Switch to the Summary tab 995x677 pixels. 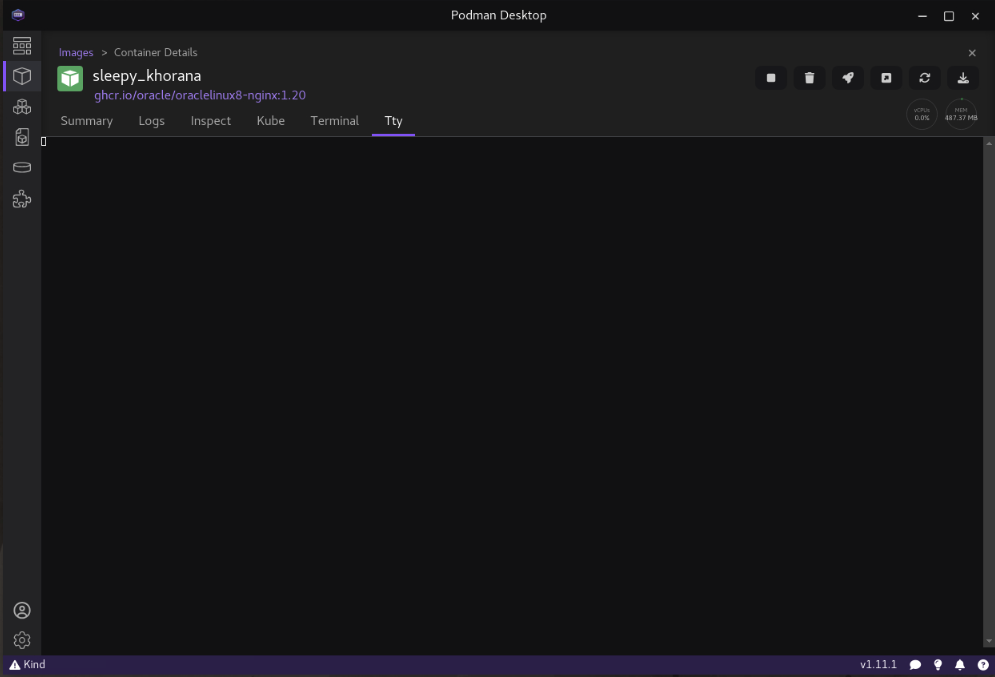click(86, 121)
